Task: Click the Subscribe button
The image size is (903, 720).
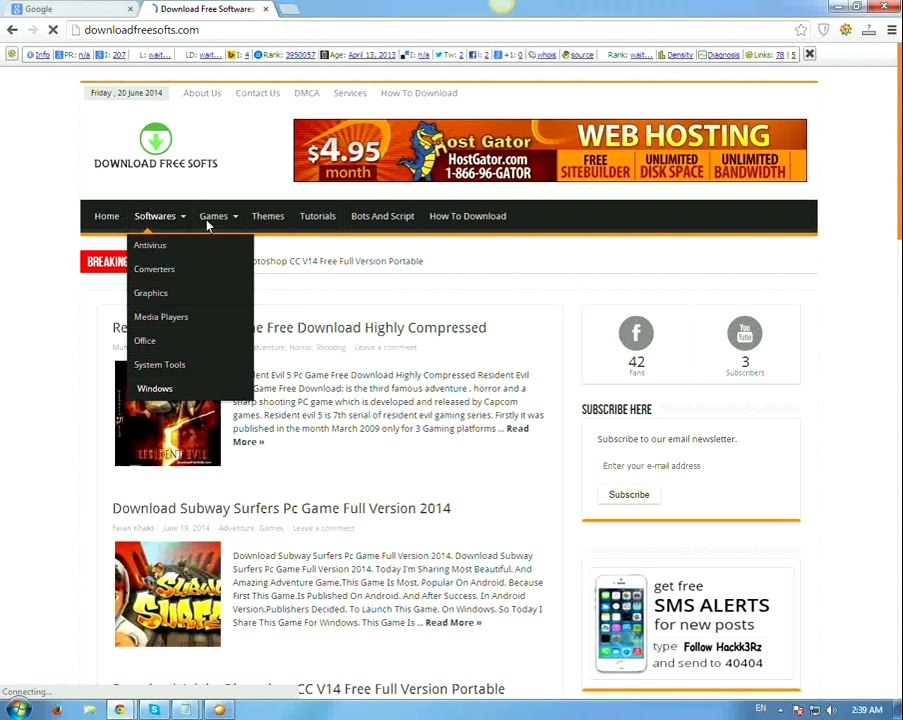Action: 629,495
